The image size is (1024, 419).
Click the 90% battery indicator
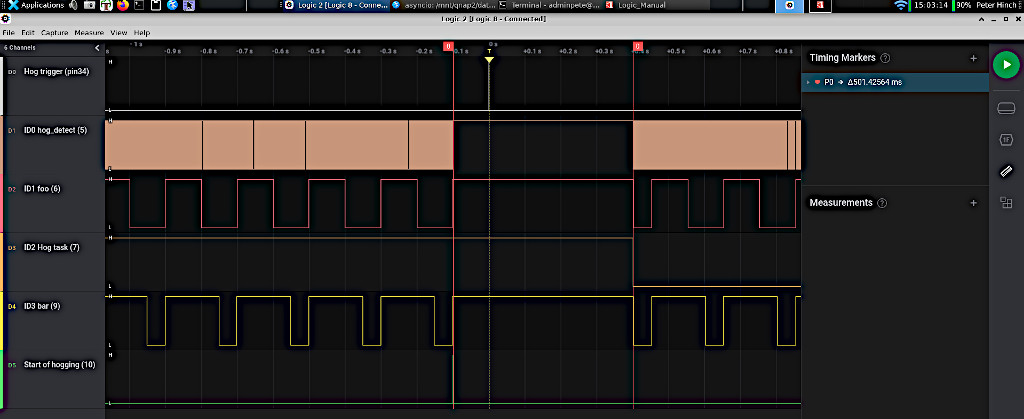click(963, 5)
